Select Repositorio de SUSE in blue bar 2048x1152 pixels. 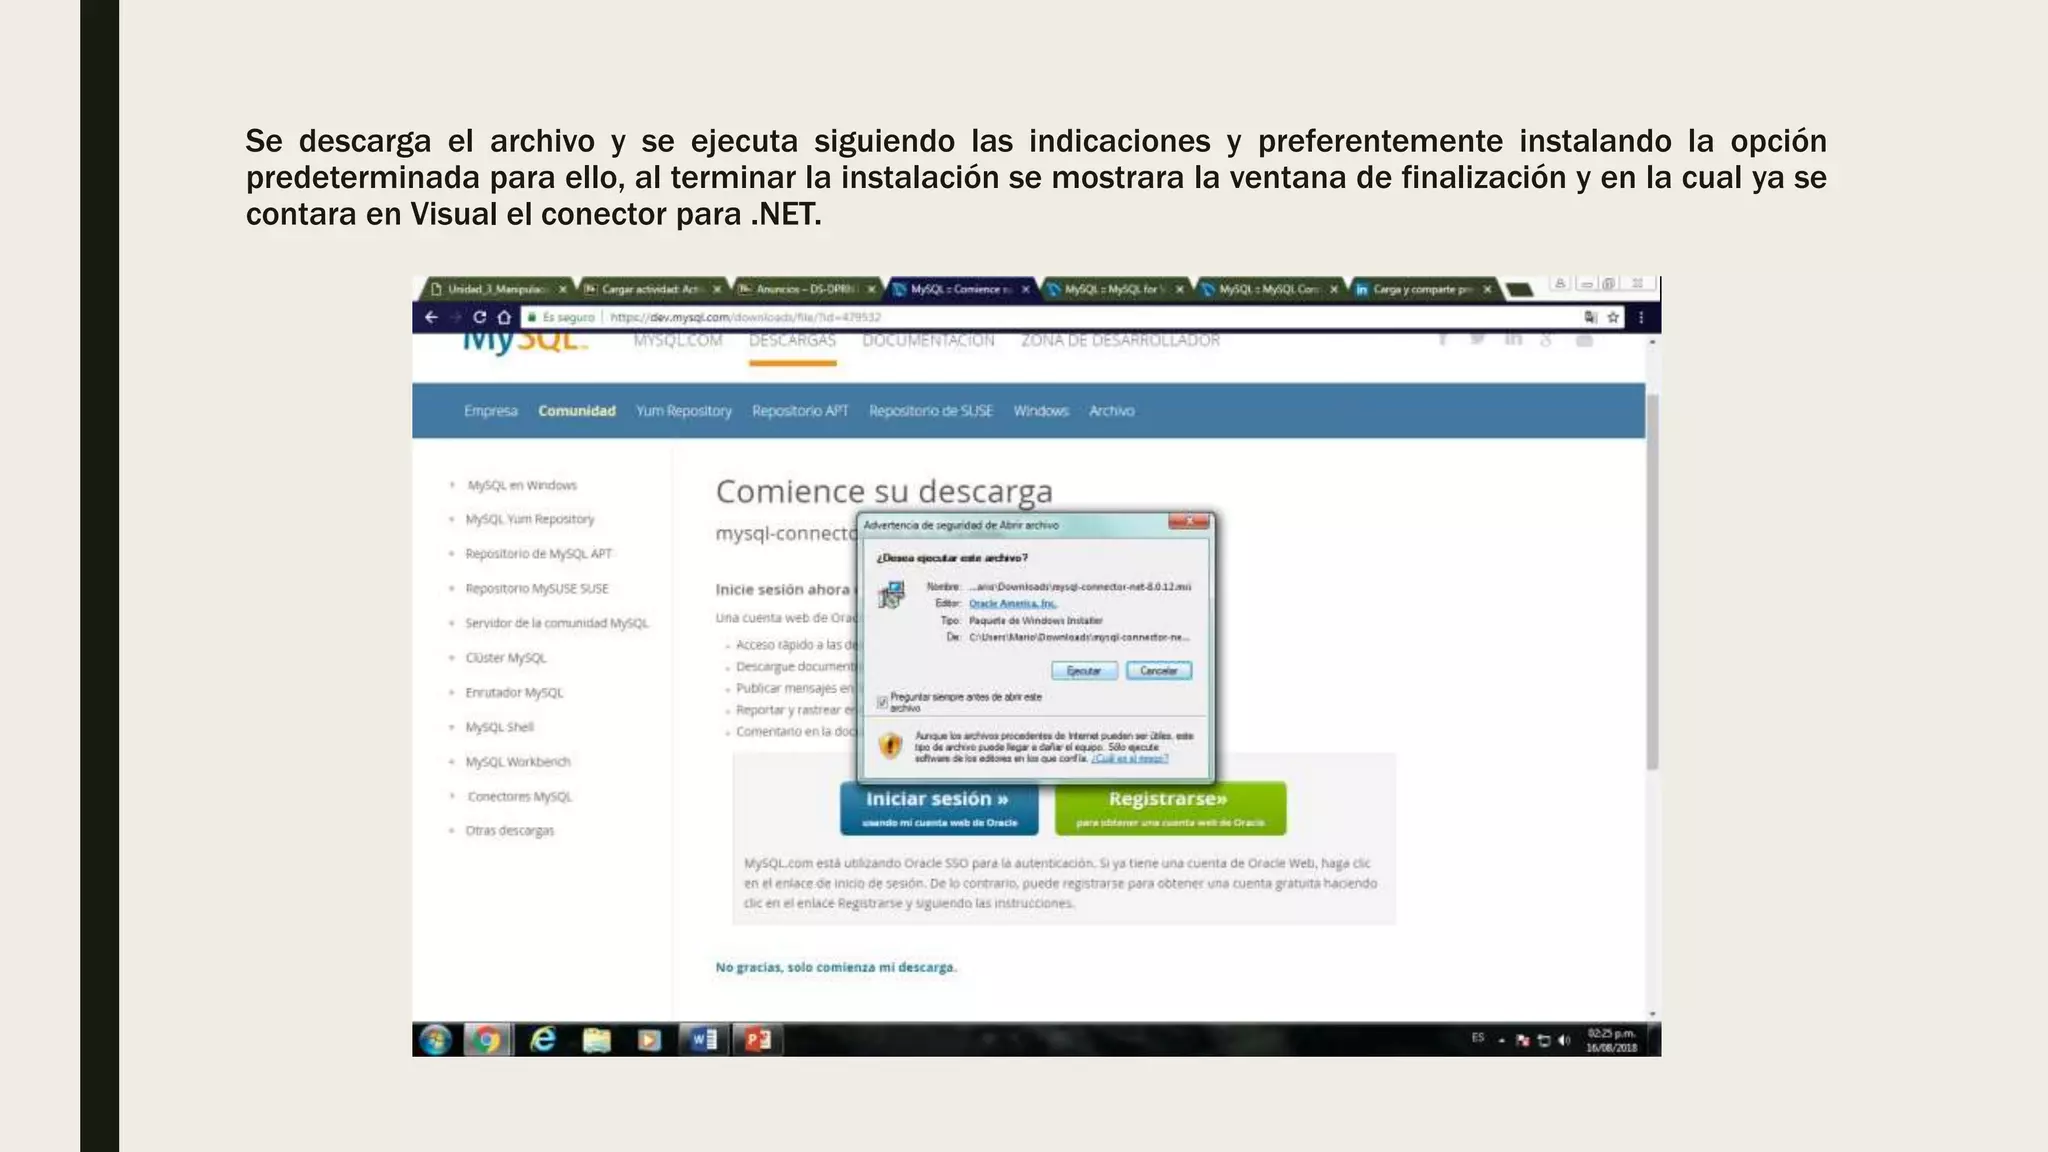tap(931, 411)
